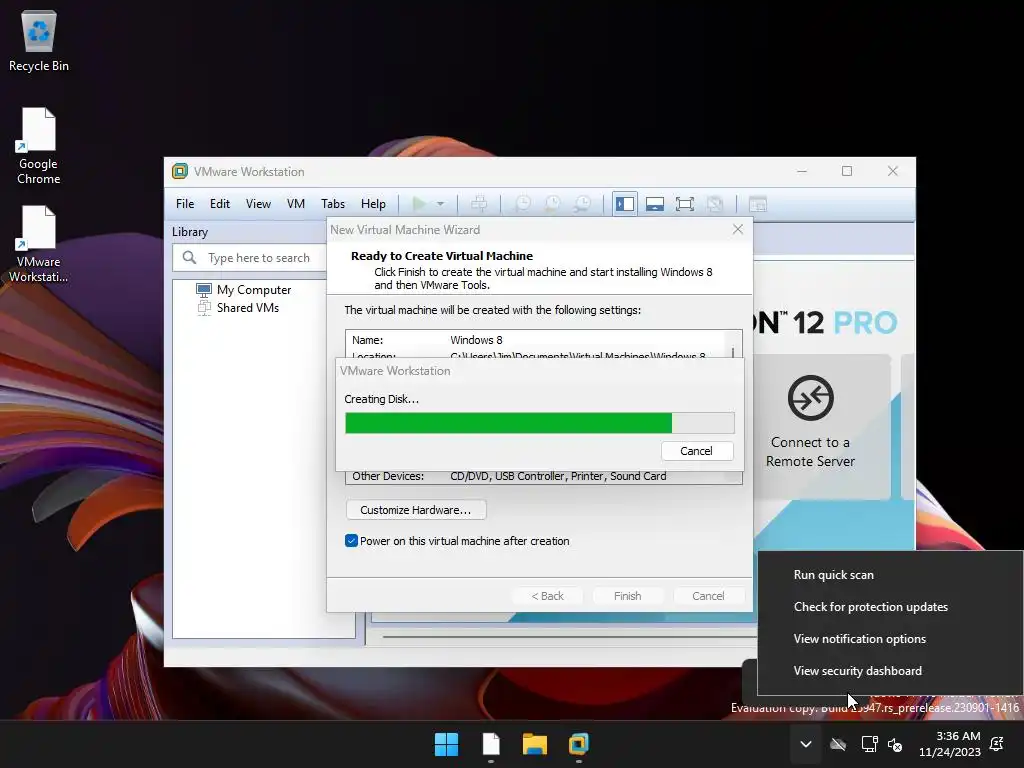Viewport: 1024px width, 768px height.
Task: Cancel the Creating Disk progress dialog
Action: pyautogui.click(x=697, y=451)
